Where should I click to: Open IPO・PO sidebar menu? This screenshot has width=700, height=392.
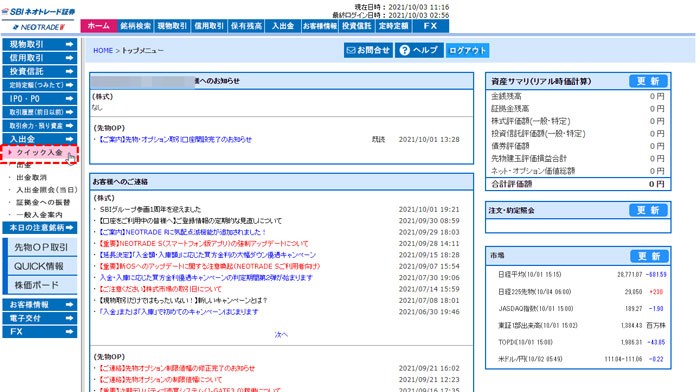click(40, 98)
